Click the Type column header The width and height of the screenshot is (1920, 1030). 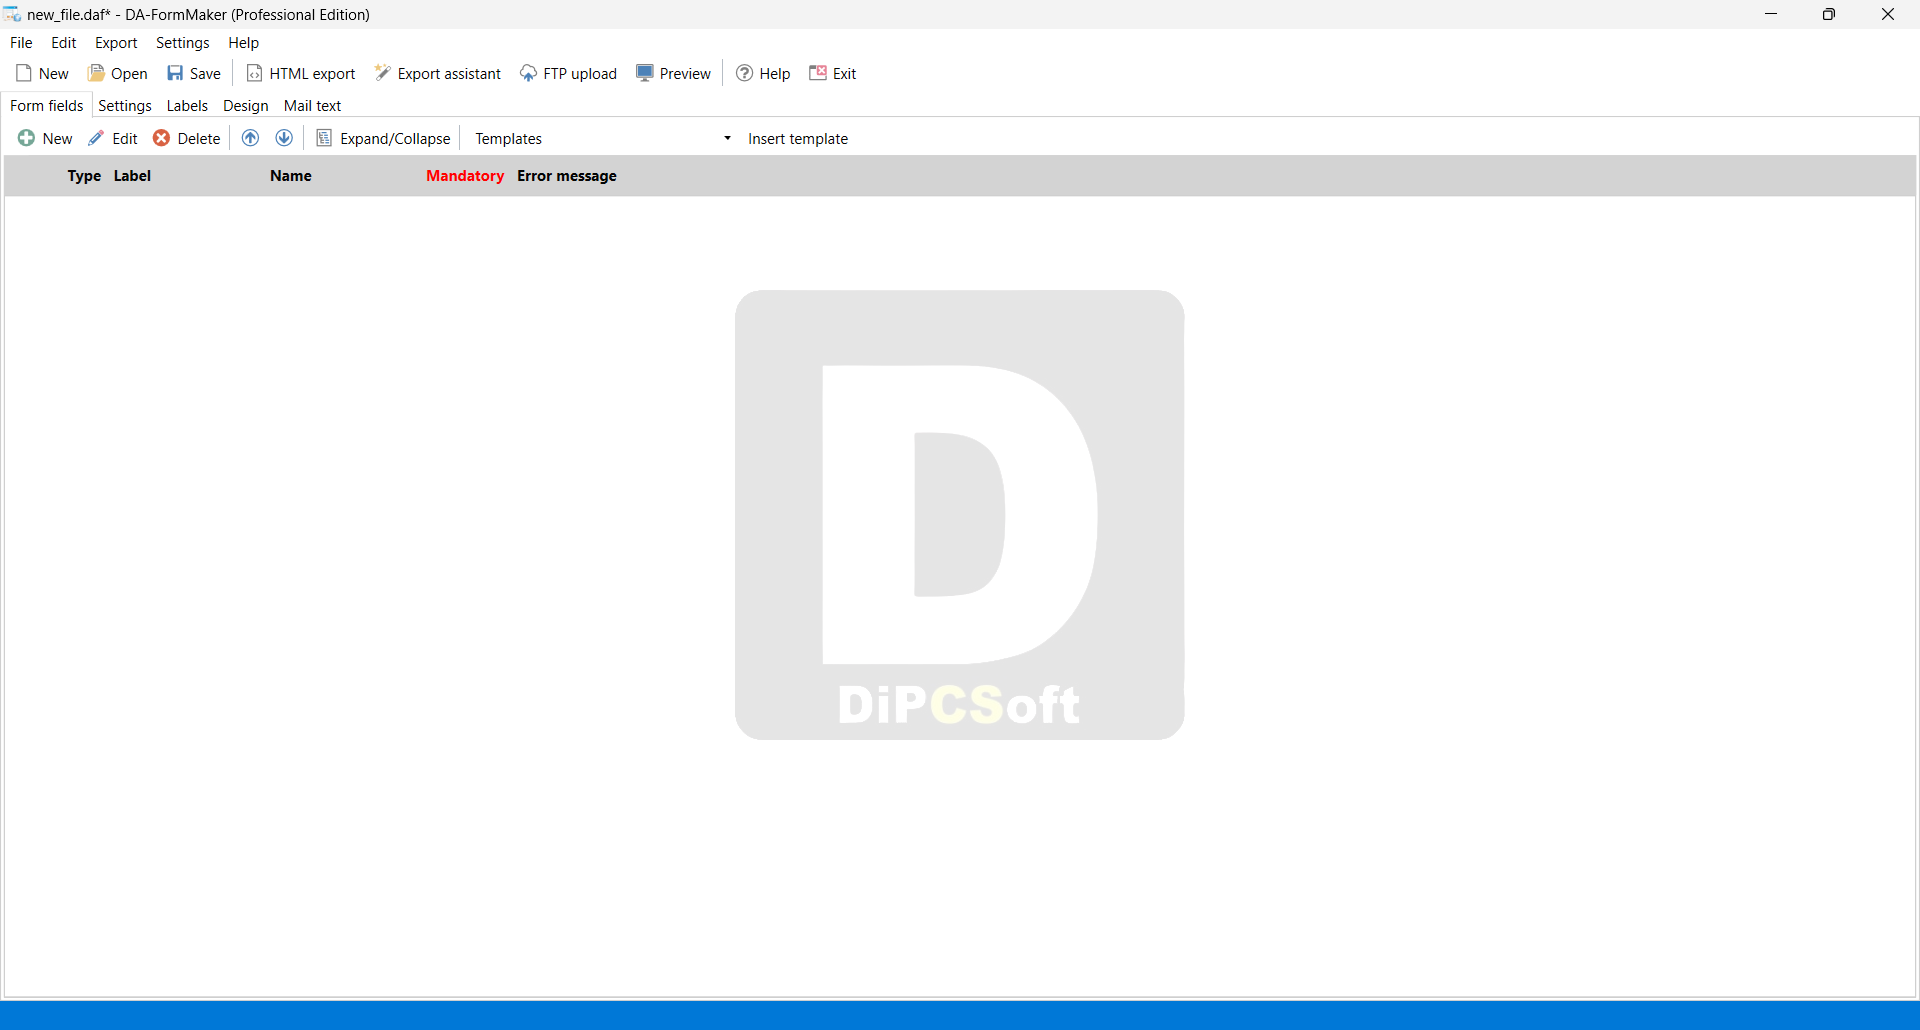(84, 175)
